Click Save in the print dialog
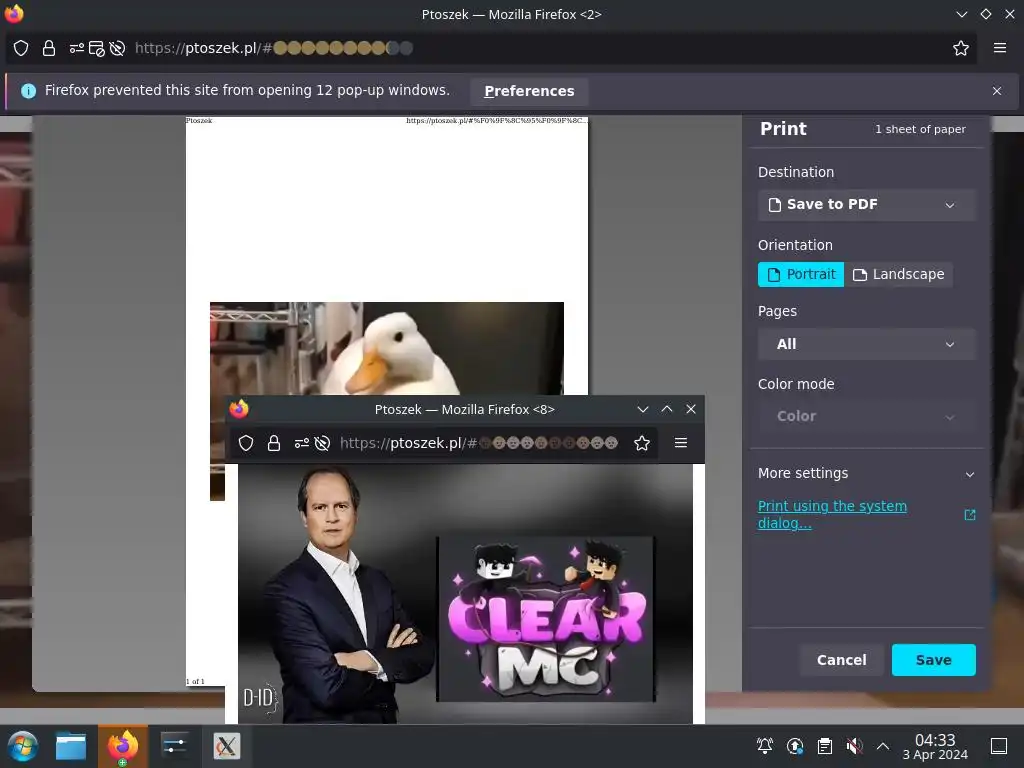 click(x=933, y=660)
